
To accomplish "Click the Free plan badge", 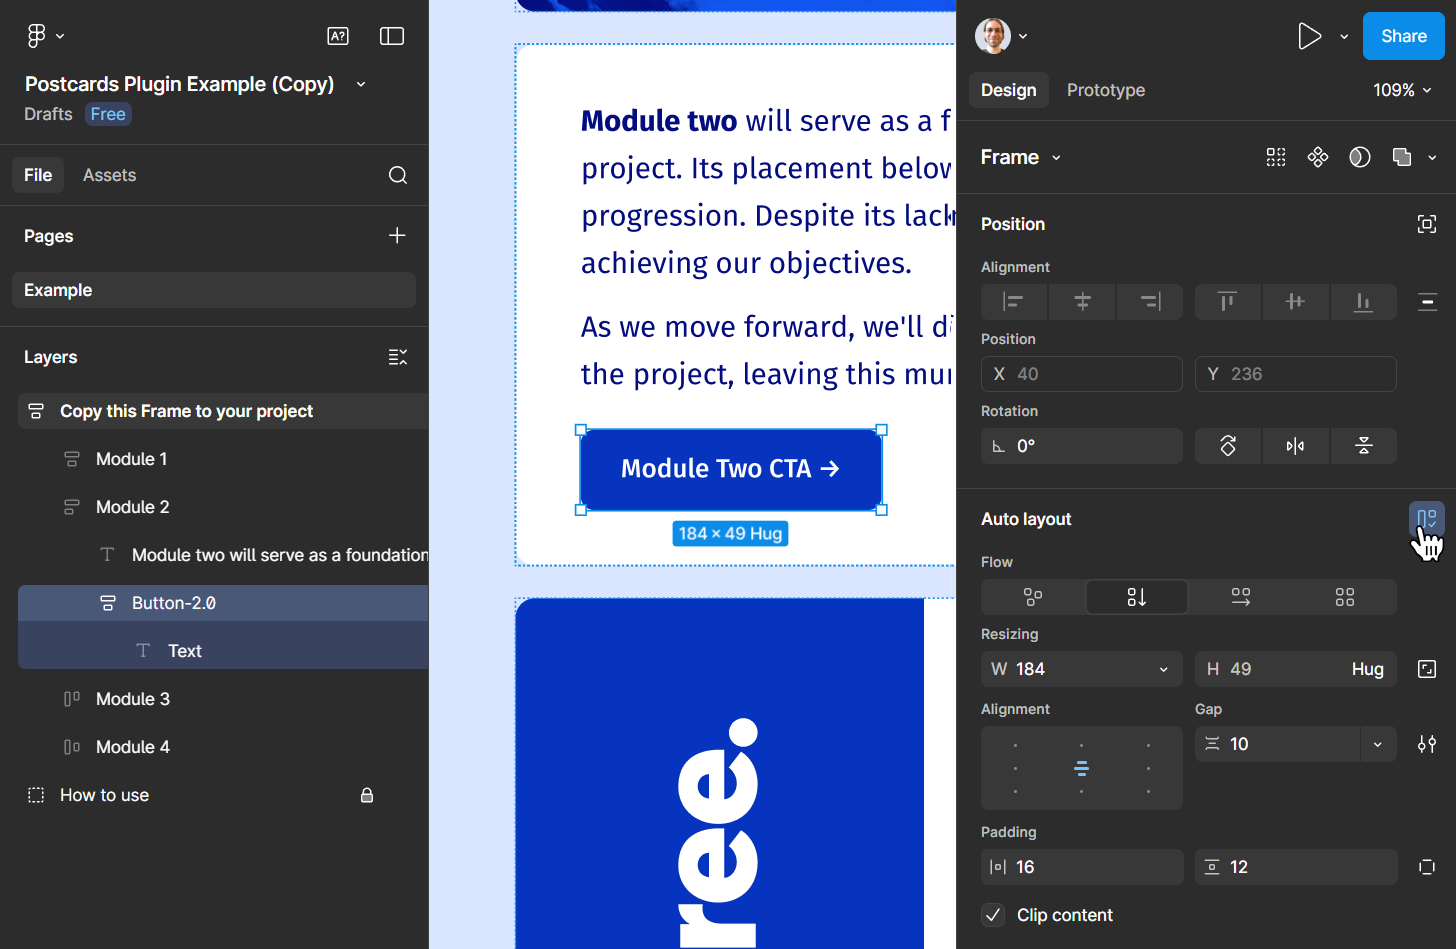I will [x=108, y=114].
